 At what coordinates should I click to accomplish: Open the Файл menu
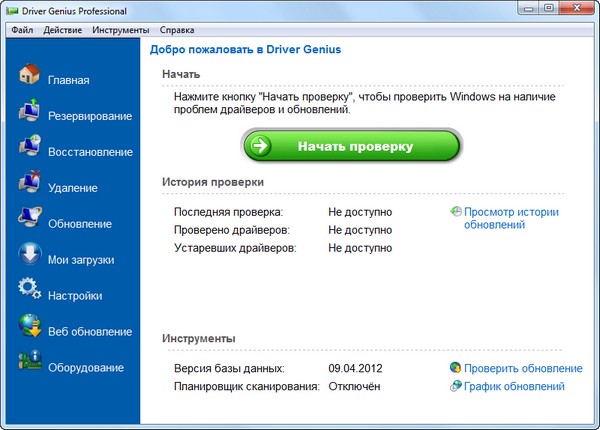(24, 30)
